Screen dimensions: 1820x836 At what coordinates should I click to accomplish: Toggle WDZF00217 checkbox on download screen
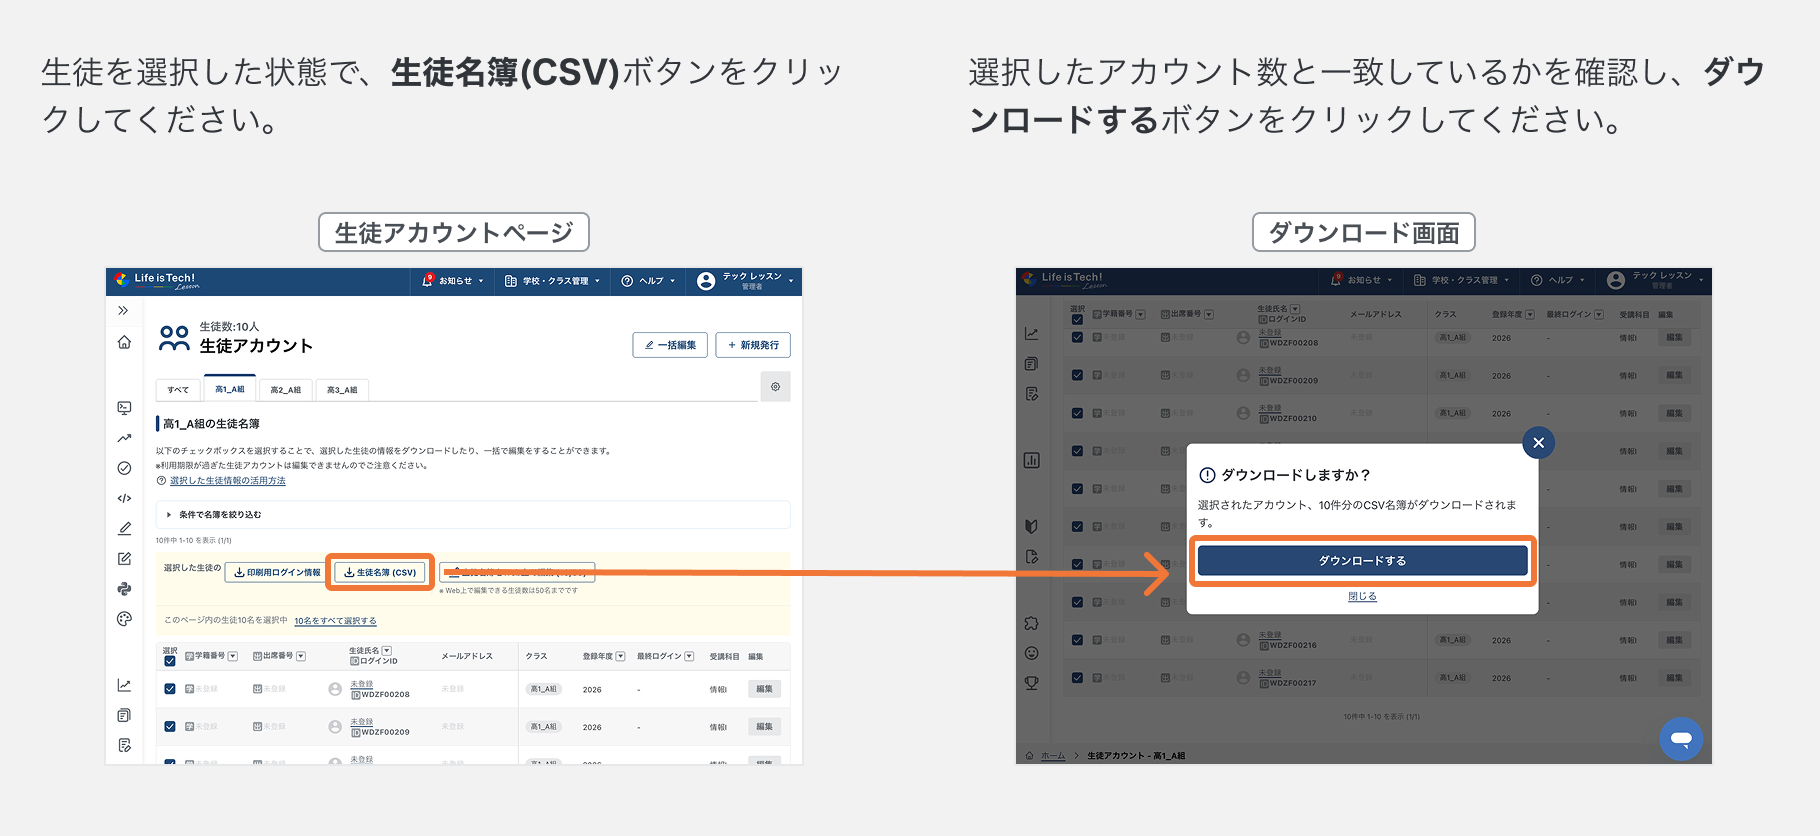tap(1077, 678)
